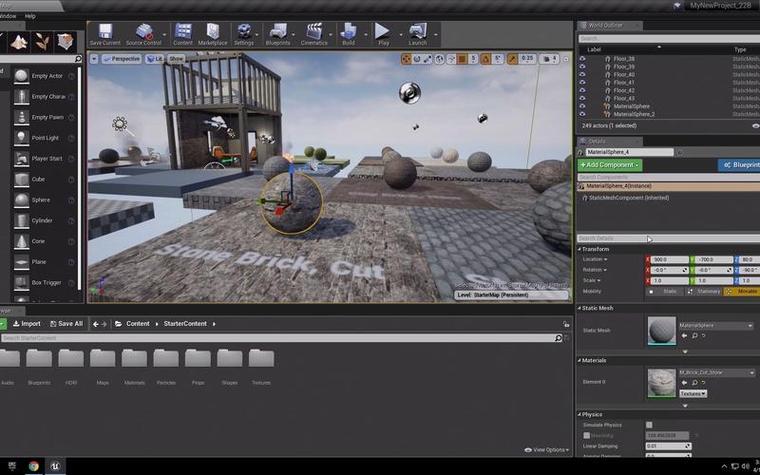Toggle world/local coordinate system globe icon
The height and width of the screenshot is (475, 760).
pyautogui.click(x=440, y=59)
